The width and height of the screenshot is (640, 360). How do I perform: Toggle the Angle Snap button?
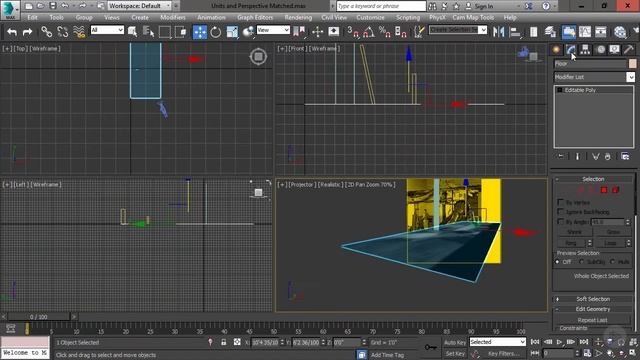click(x=369, y=32)
